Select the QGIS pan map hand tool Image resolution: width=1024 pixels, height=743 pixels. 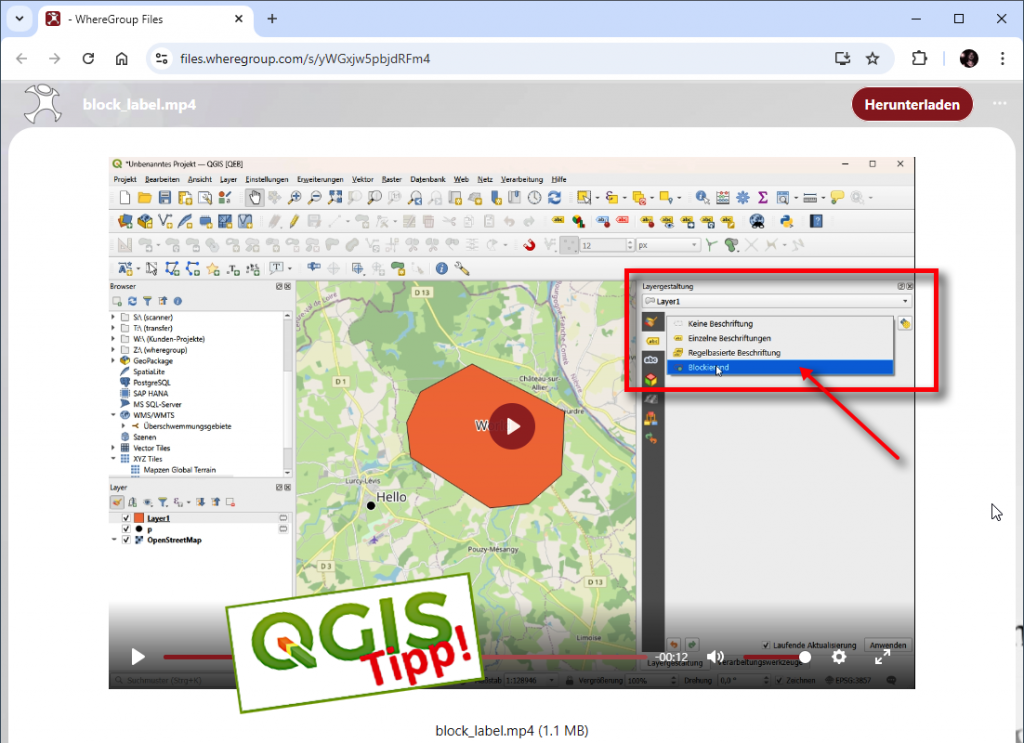pos(255,198)
